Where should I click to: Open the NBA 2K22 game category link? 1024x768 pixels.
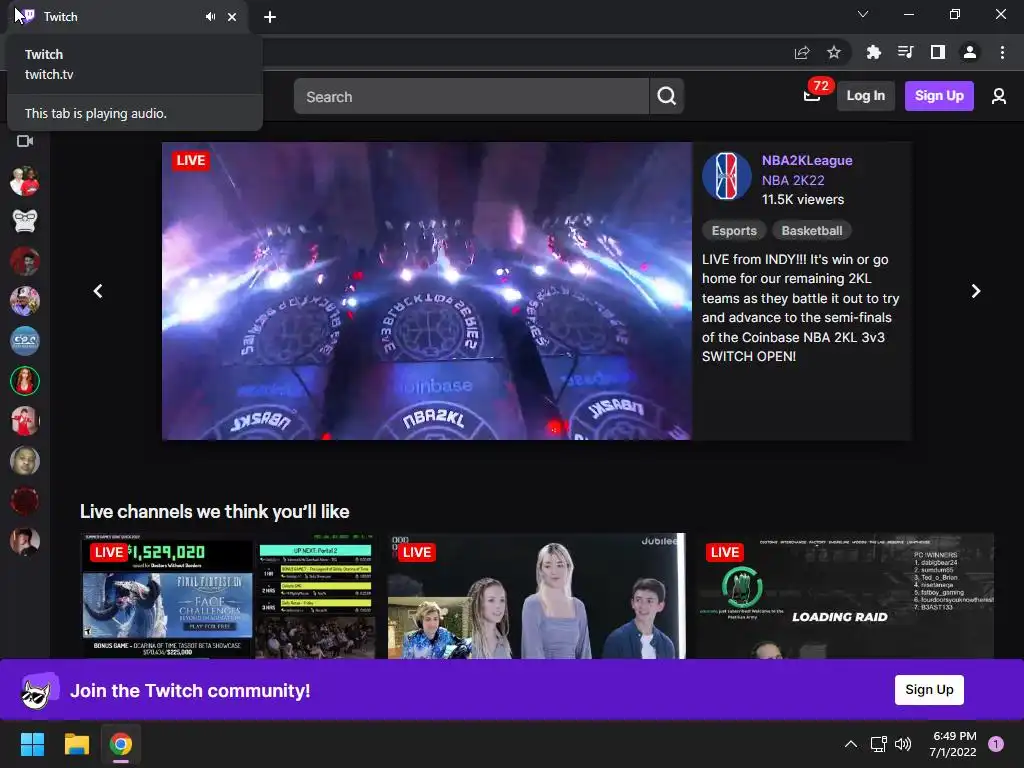coord(793,180)
